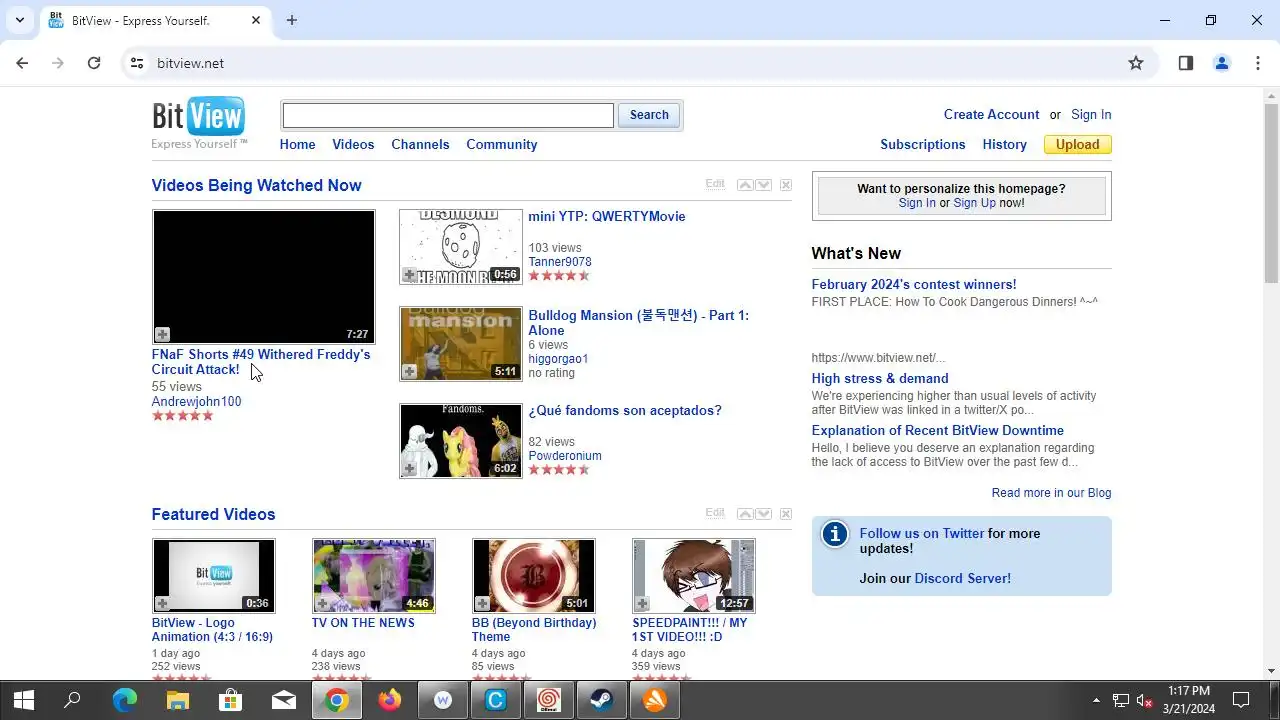The width and height of the screenshot is (1280, 720).
Task: Open the Channels menu item
Action: (420, 145)
